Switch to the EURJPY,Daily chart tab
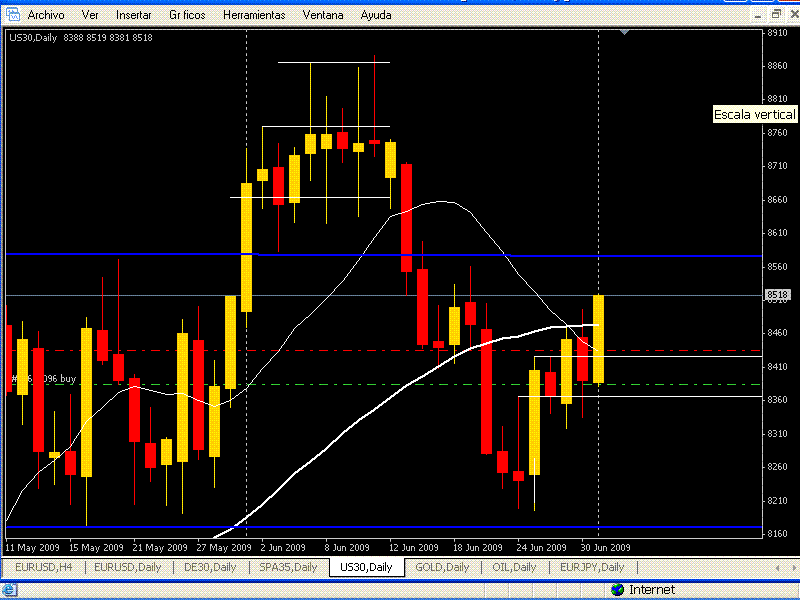The width and height of the screenshot is (800, 600). pos(592,567)
